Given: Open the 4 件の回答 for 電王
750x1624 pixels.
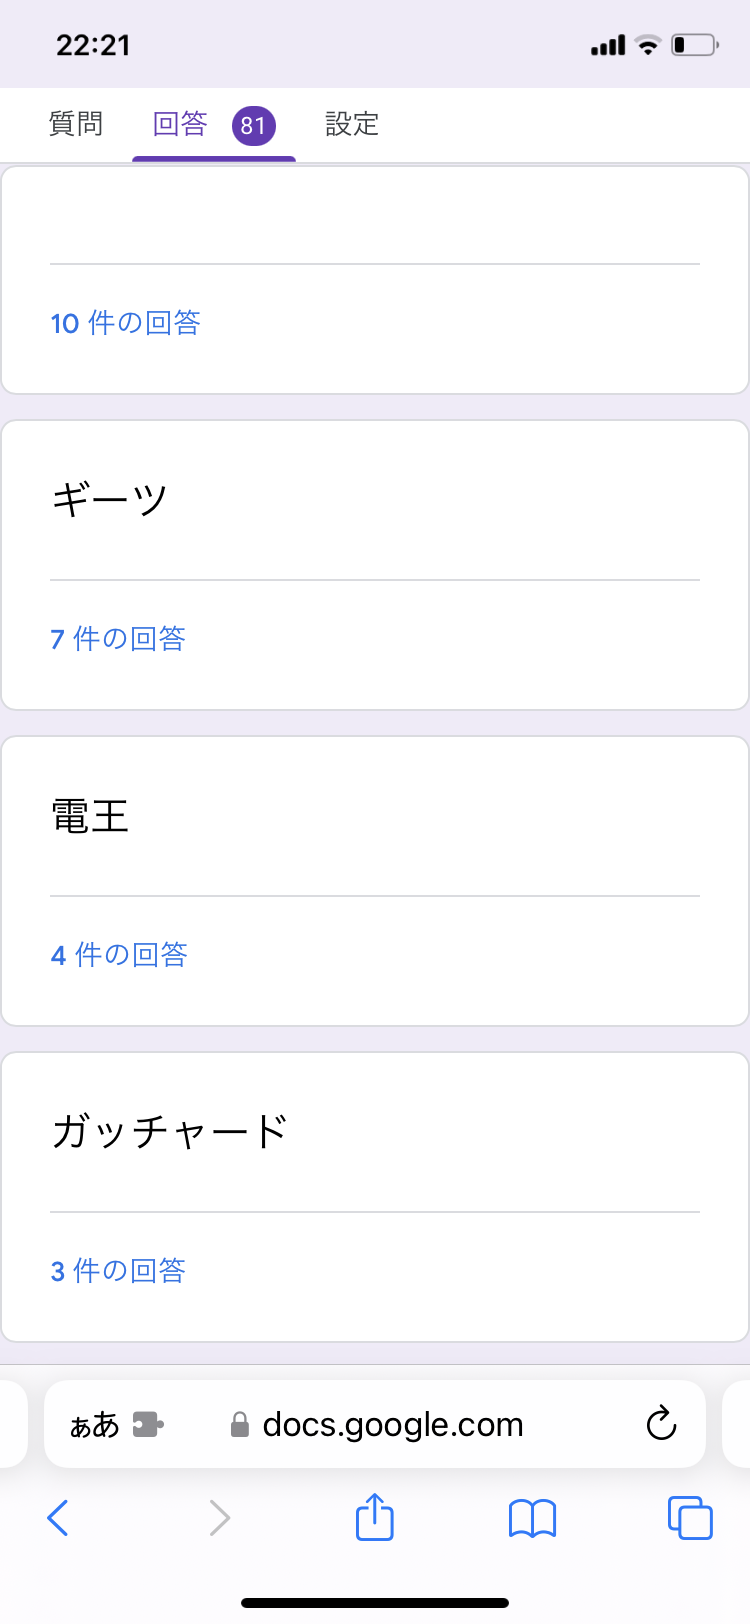Looking at the screenshot, I should (119, 955).
